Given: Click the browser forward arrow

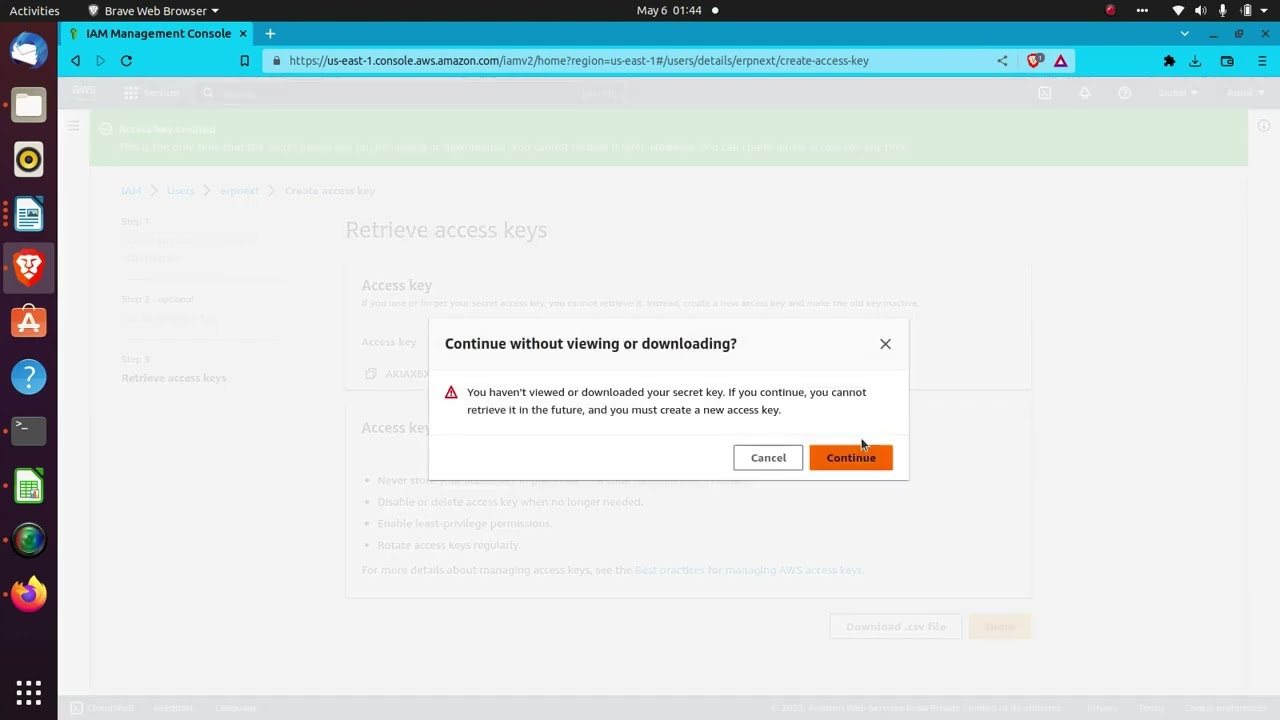Looking at the screenshot, I should click(100, 61).
